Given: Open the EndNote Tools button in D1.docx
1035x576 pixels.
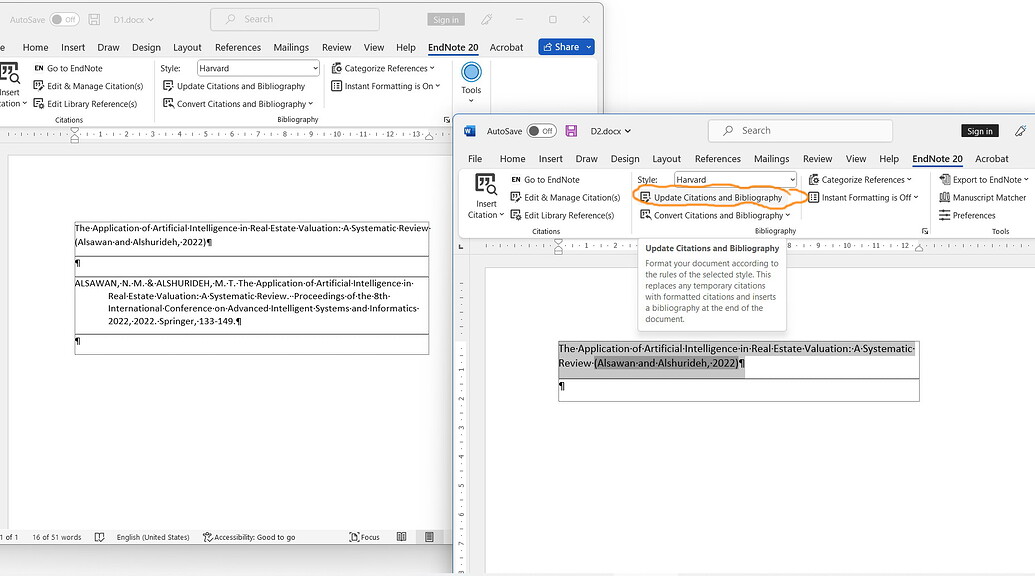Looking at the screenshot, I should 470,78.
